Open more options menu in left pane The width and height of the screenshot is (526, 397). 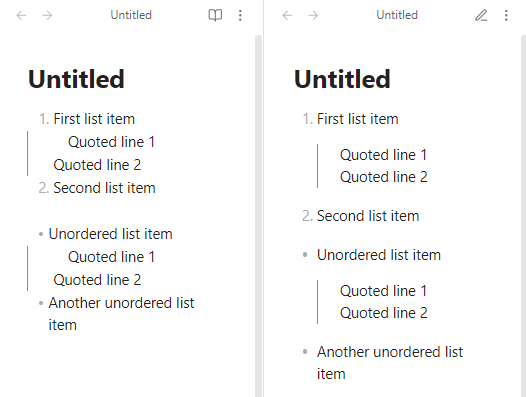[x=240, y=15]
